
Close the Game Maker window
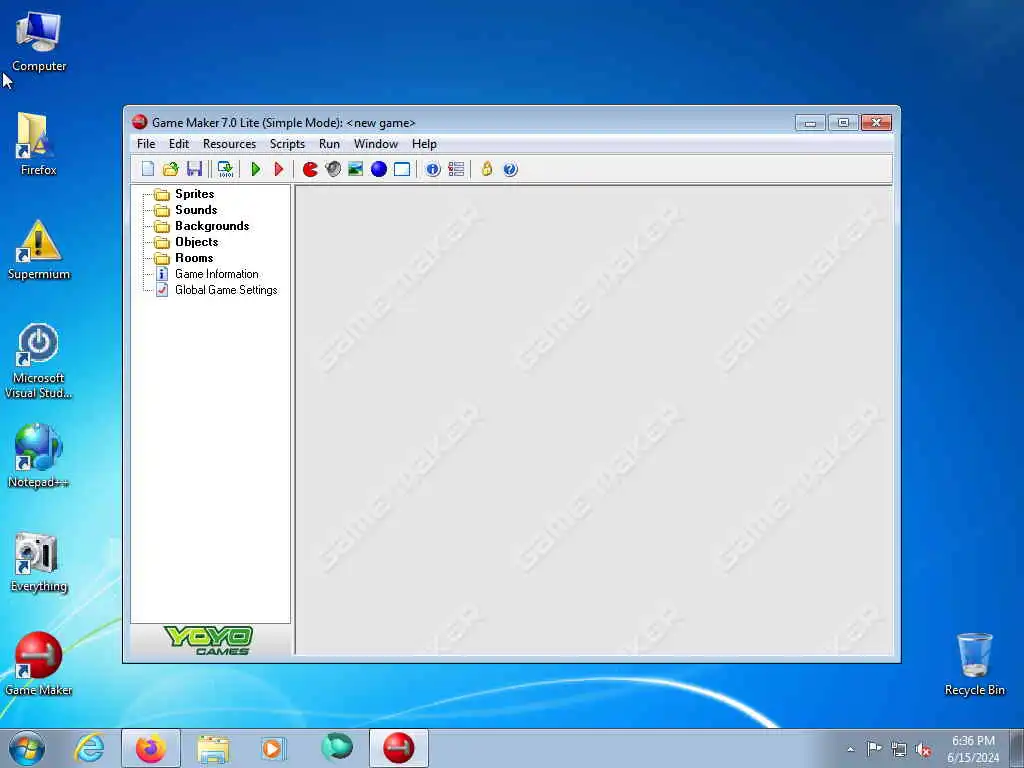point(876,123)
